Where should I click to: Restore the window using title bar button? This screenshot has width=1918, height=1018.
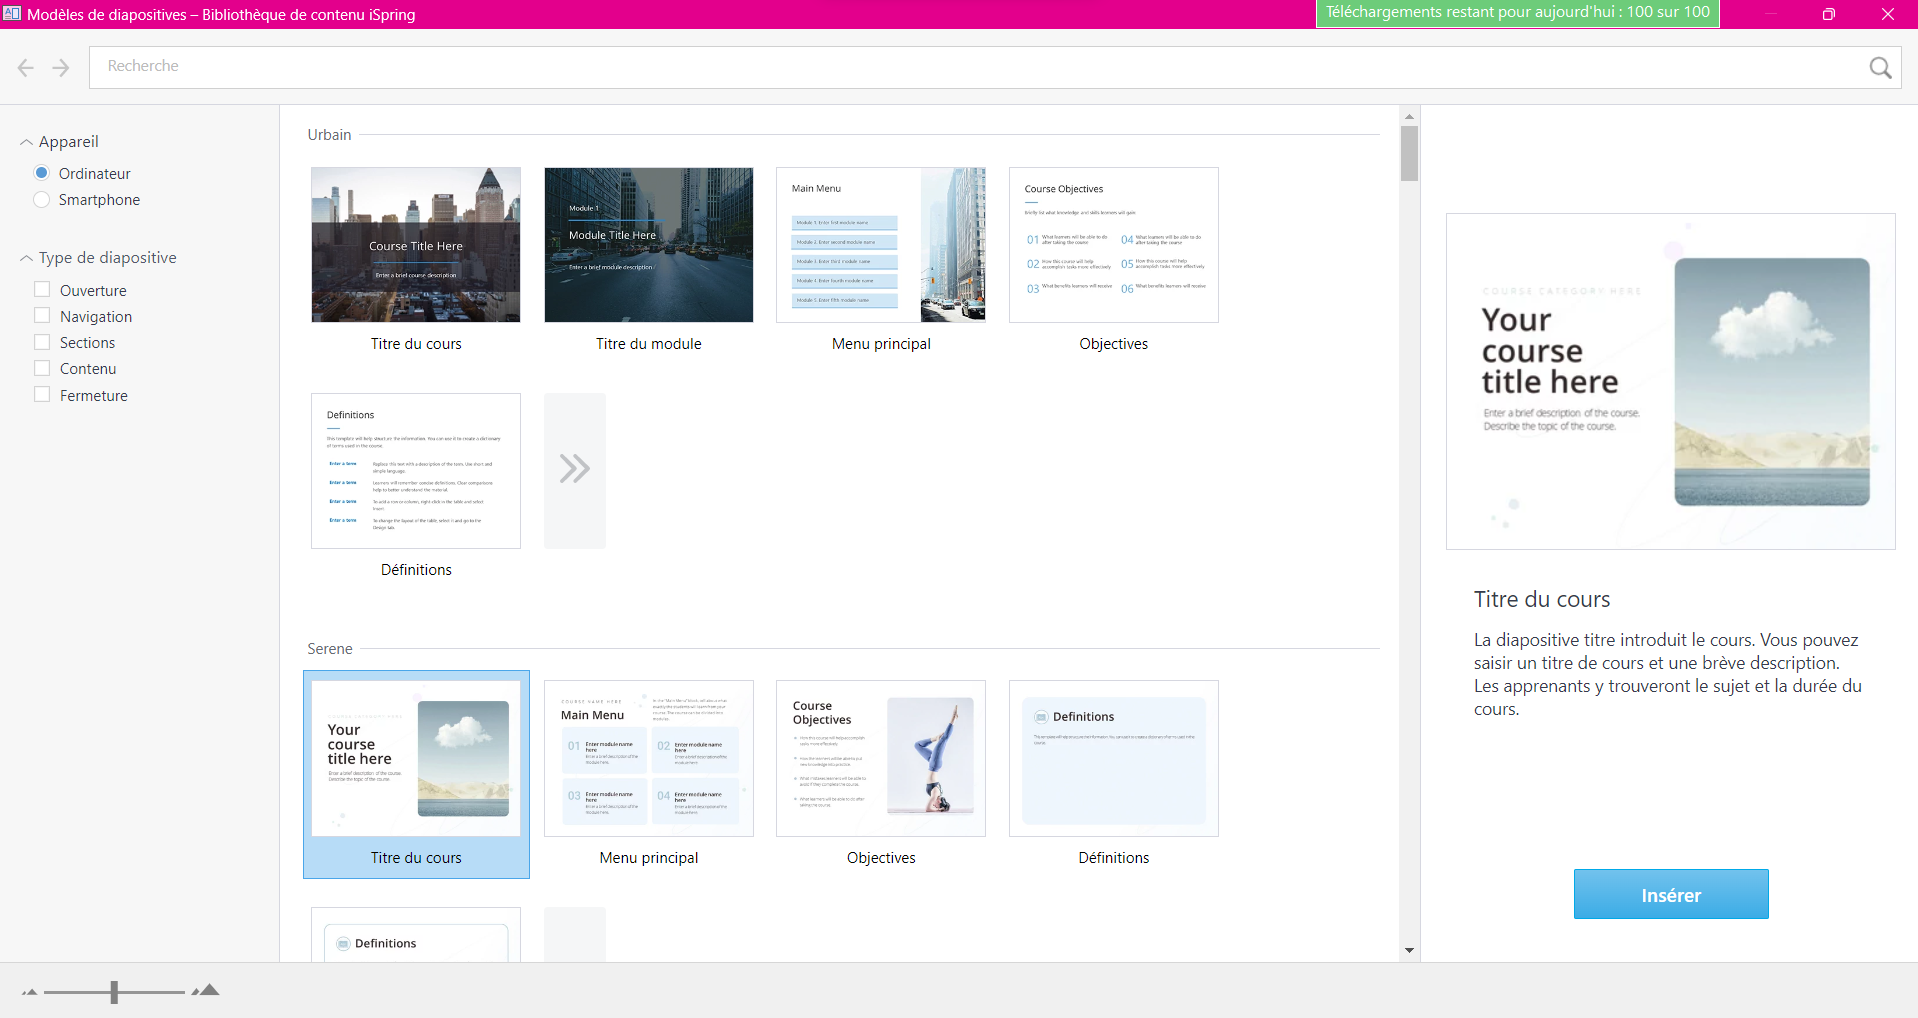(x=1828, y=14)
